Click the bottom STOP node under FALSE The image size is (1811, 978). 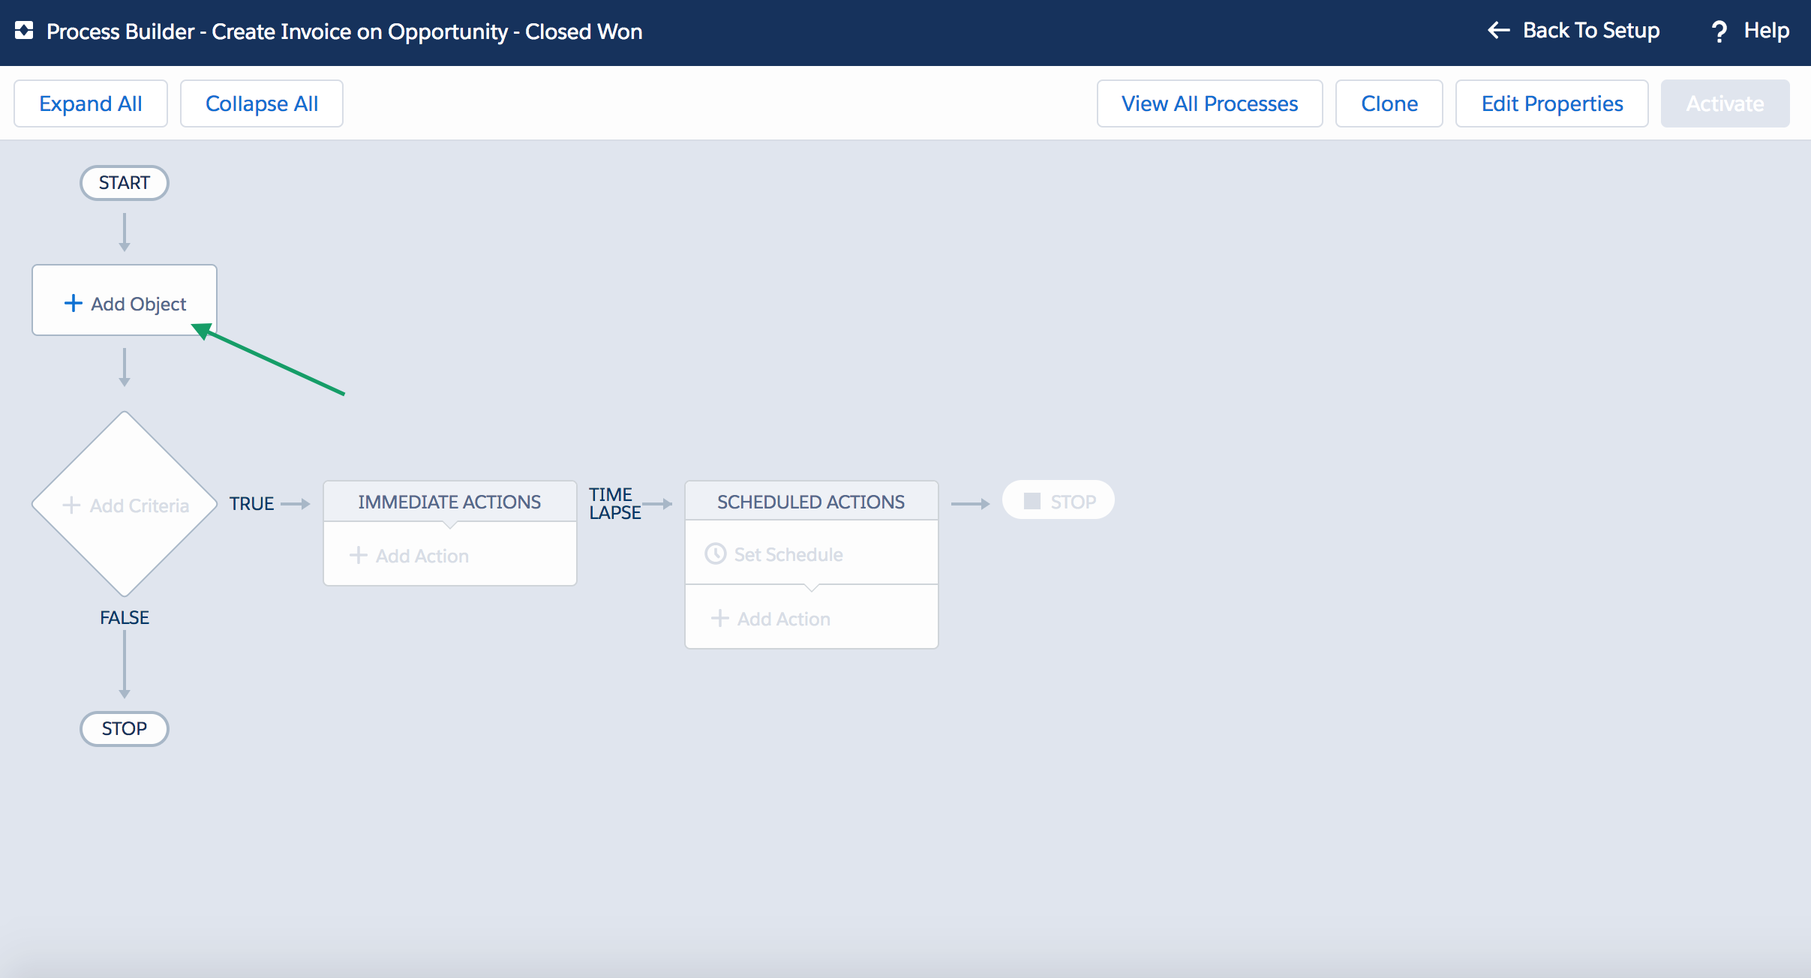point(124,729)
